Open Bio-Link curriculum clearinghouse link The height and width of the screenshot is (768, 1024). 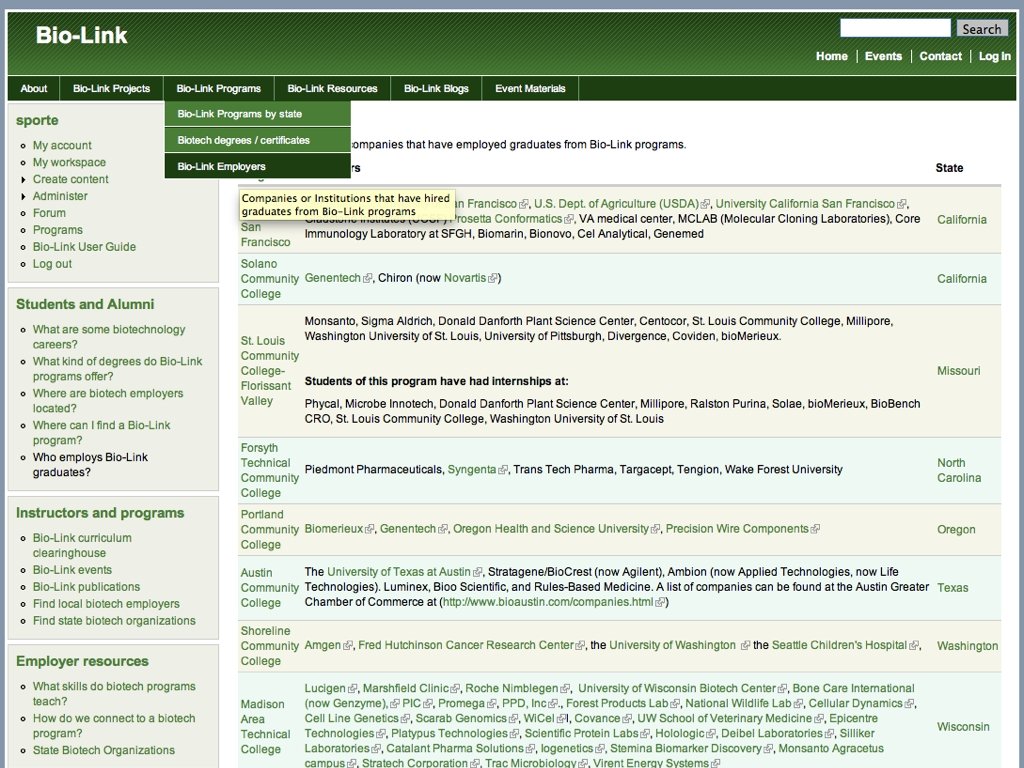pos(82,545)
